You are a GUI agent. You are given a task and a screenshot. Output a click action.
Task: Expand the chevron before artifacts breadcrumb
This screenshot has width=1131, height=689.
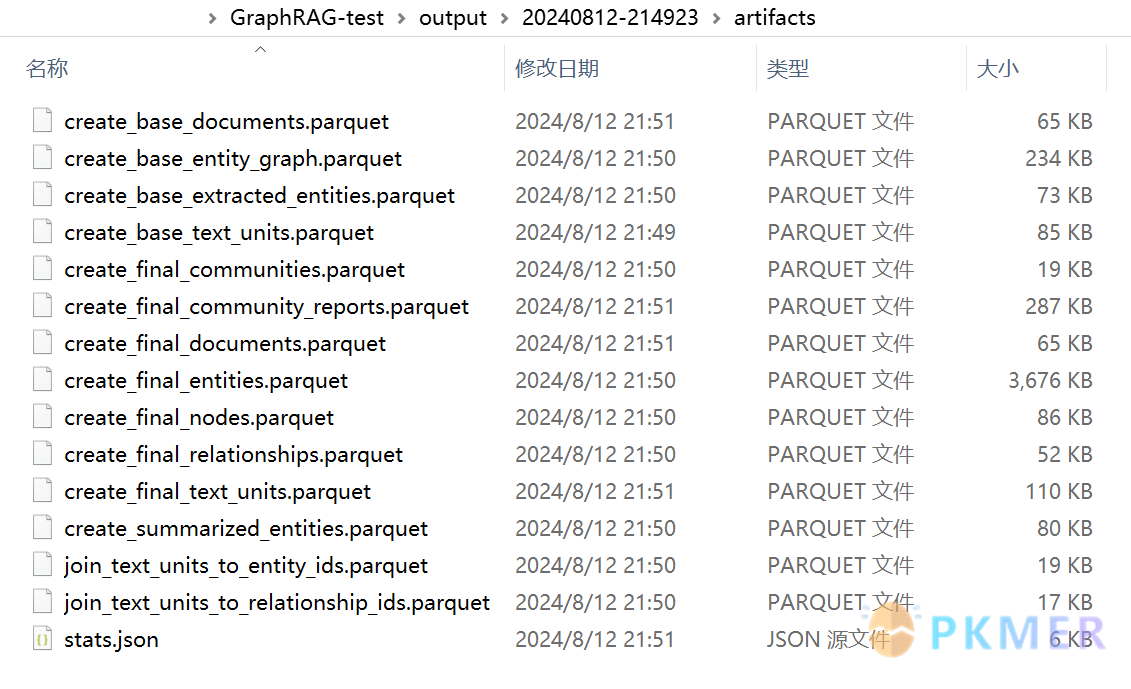pyautogui.click(x=716, y=18)
